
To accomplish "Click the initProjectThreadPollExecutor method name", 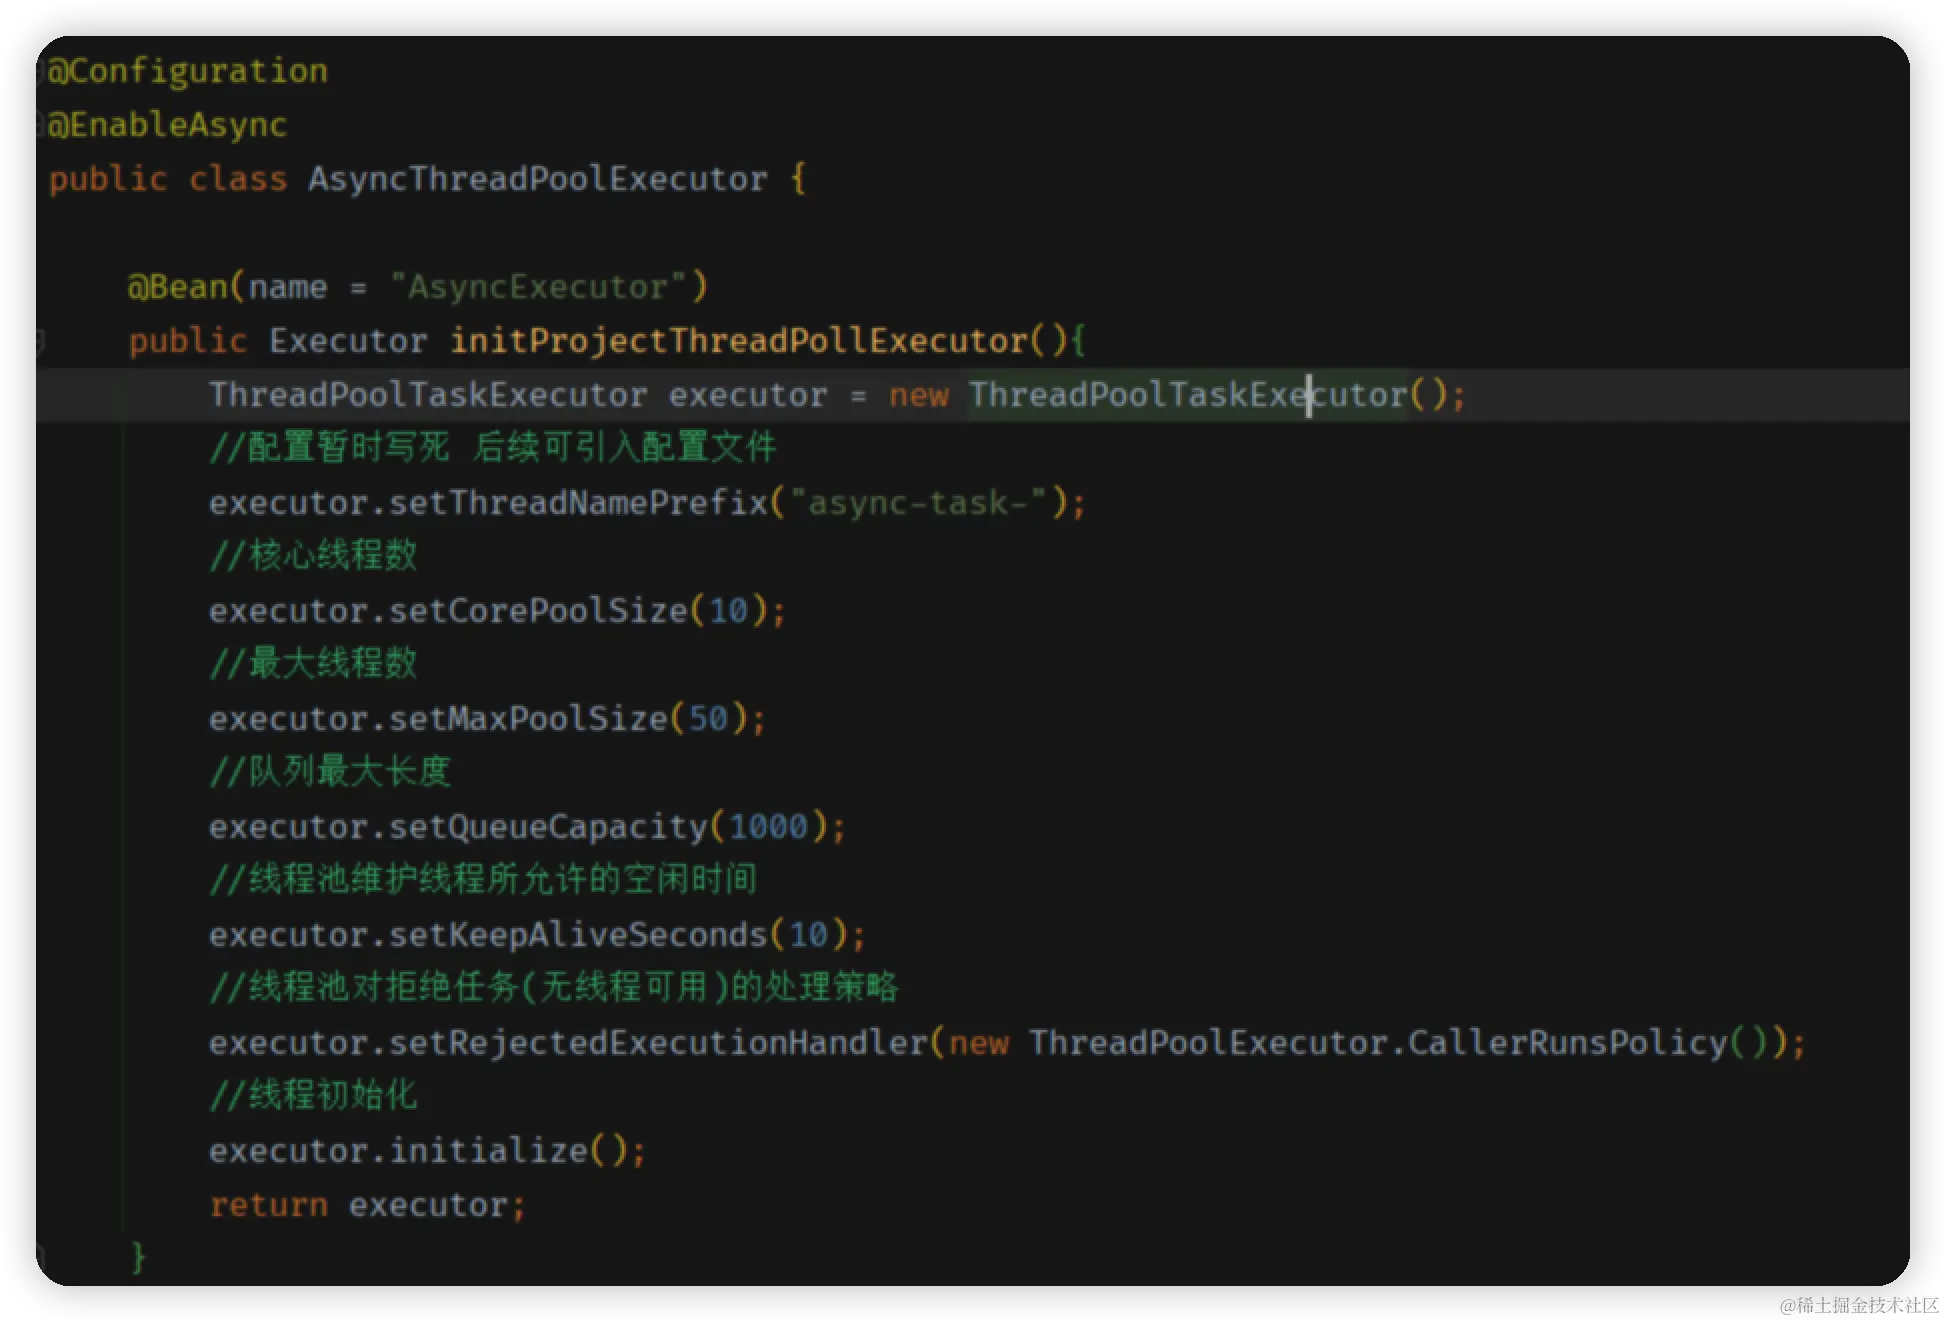I will pos(738,341).
